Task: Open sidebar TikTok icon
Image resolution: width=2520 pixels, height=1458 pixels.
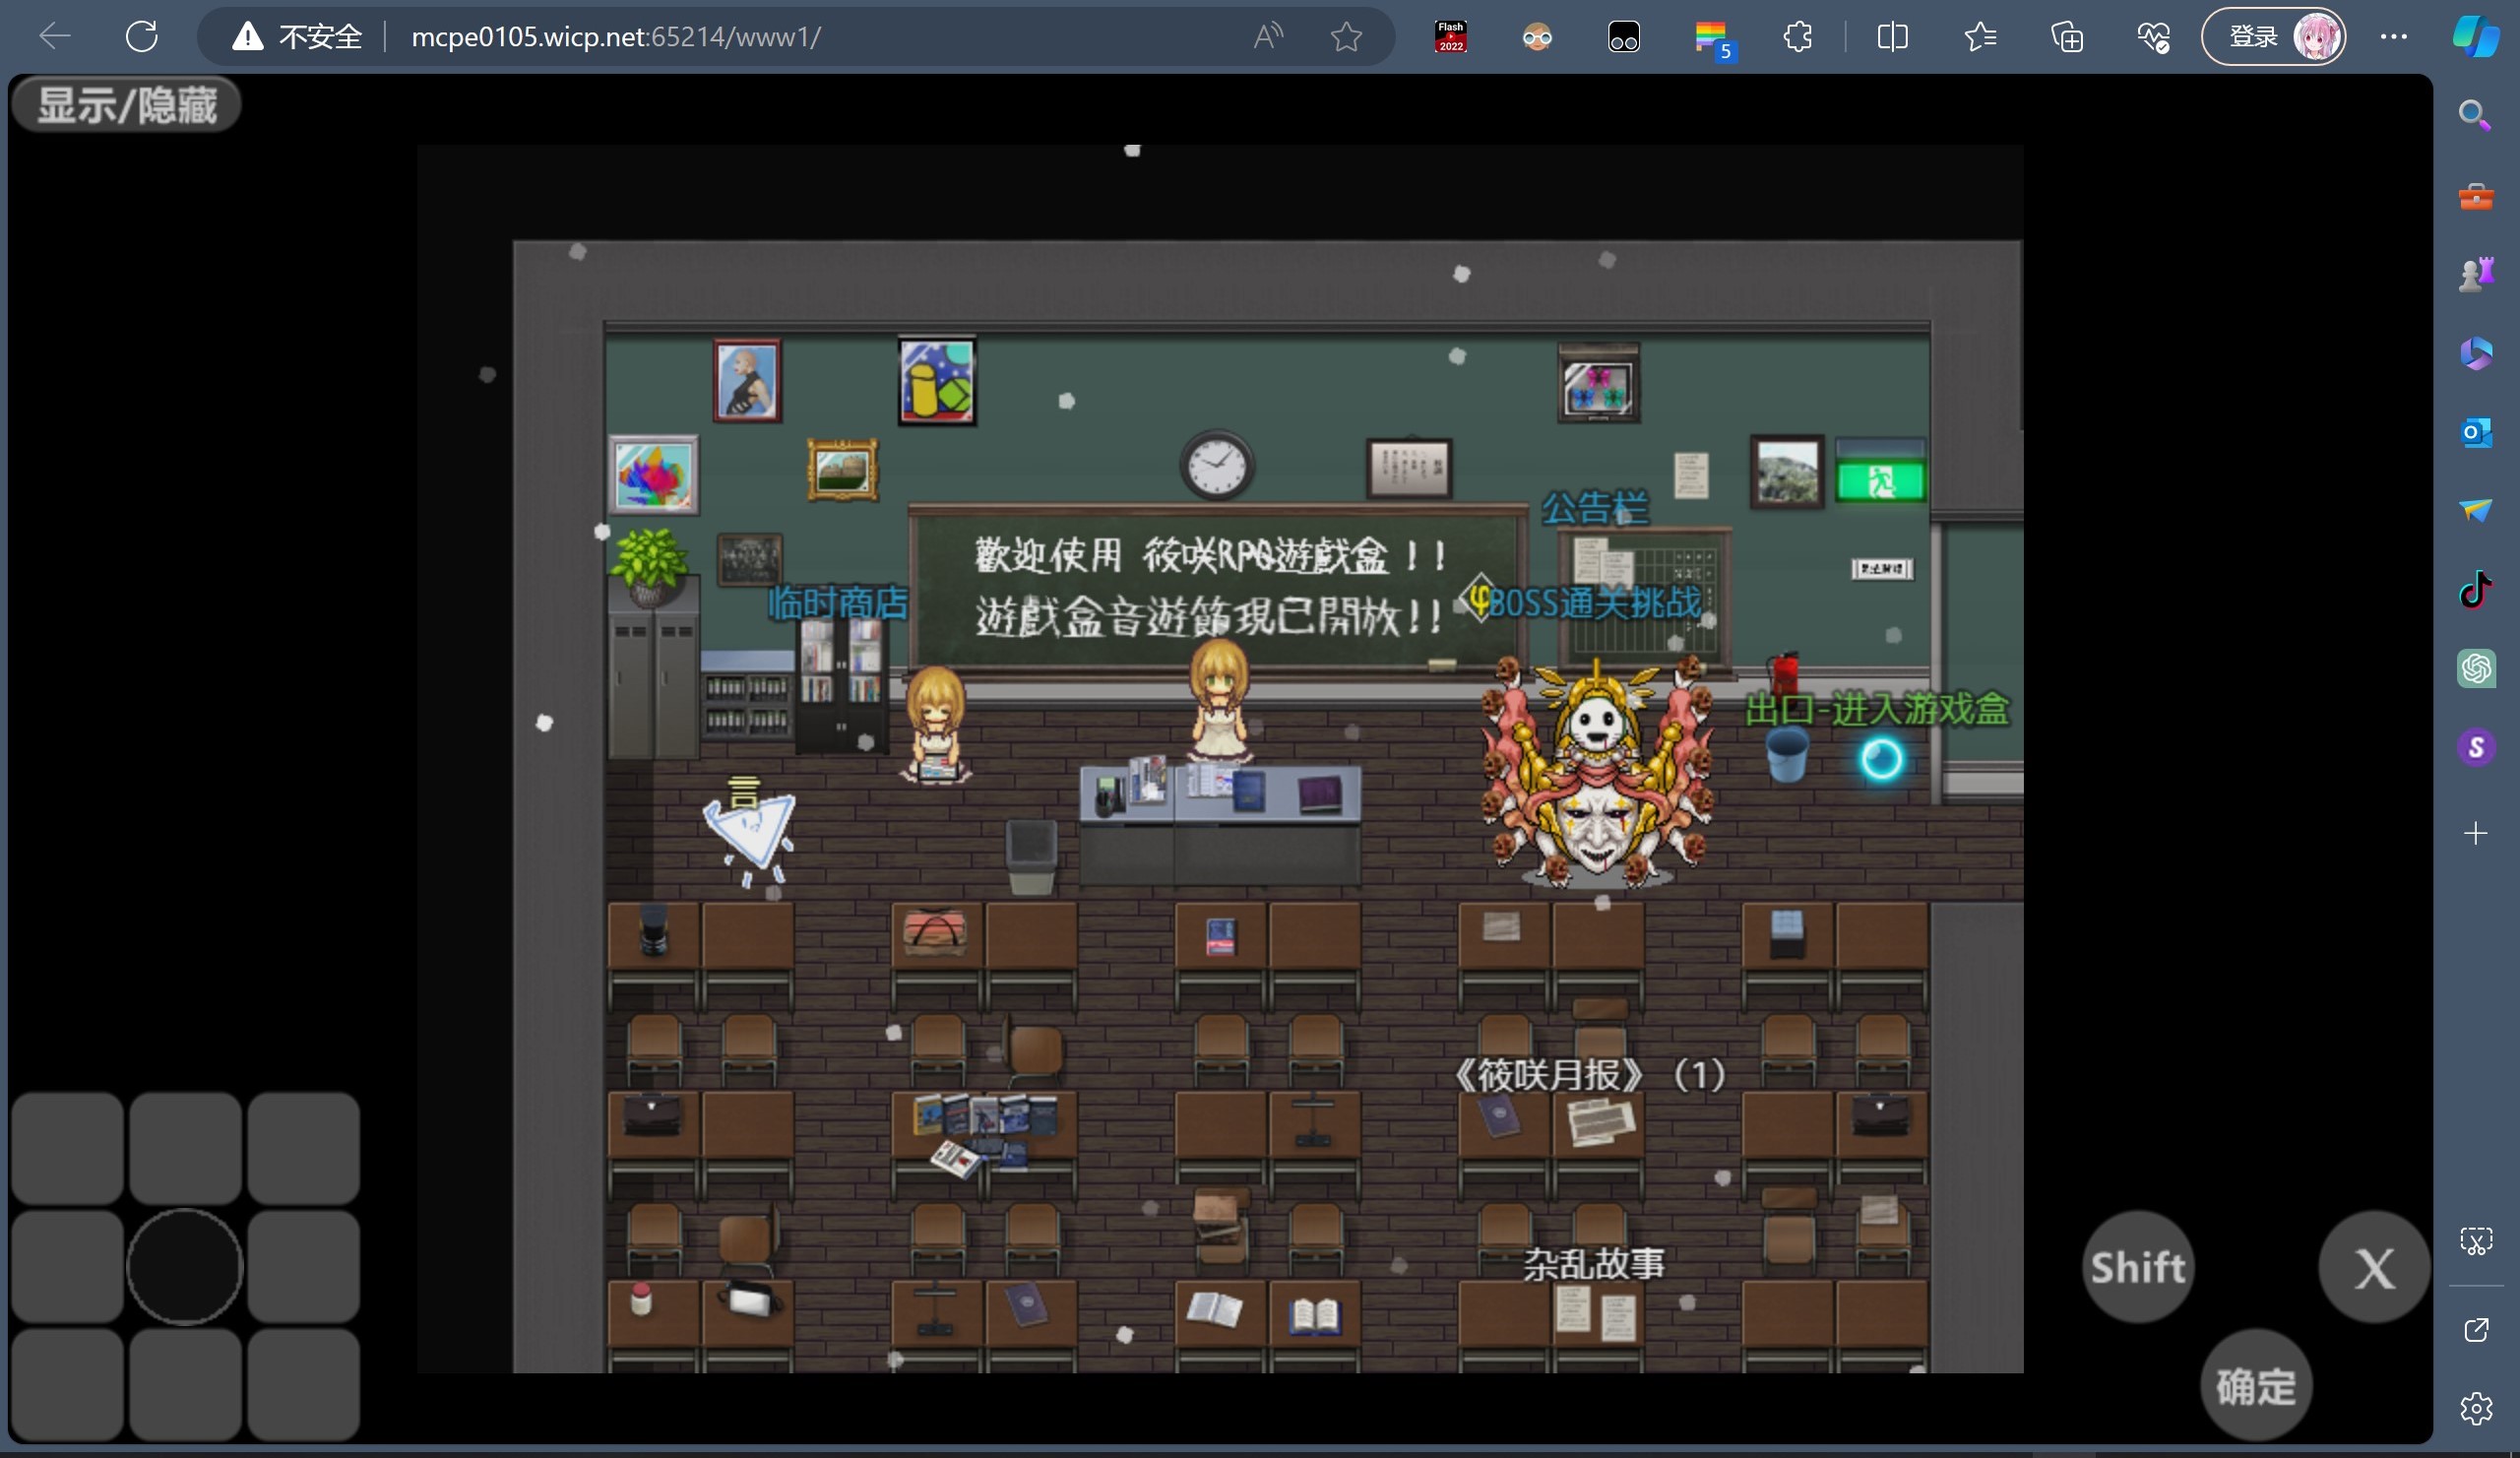Action: pyautogui.click(x=2475, y=590)
